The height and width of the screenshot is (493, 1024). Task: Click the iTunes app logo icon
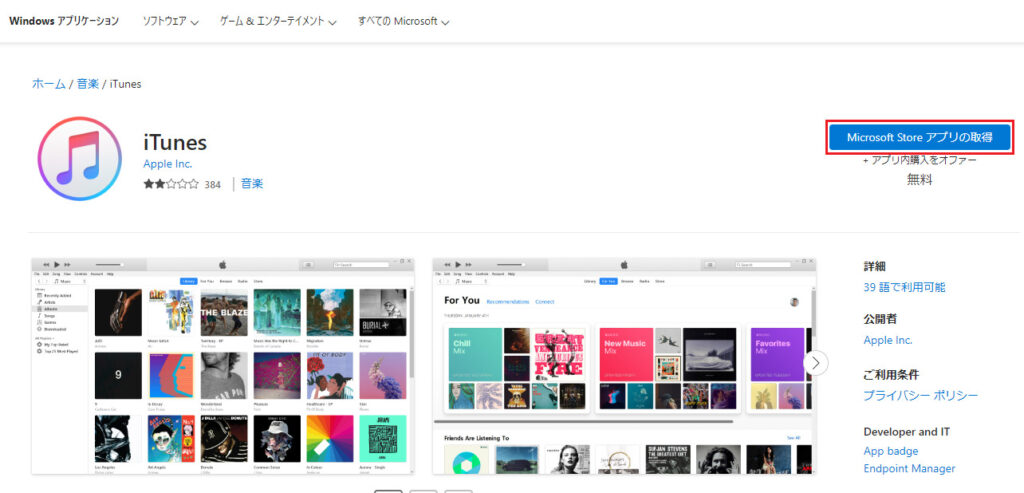pyautogui.click(x=80, y=159)
